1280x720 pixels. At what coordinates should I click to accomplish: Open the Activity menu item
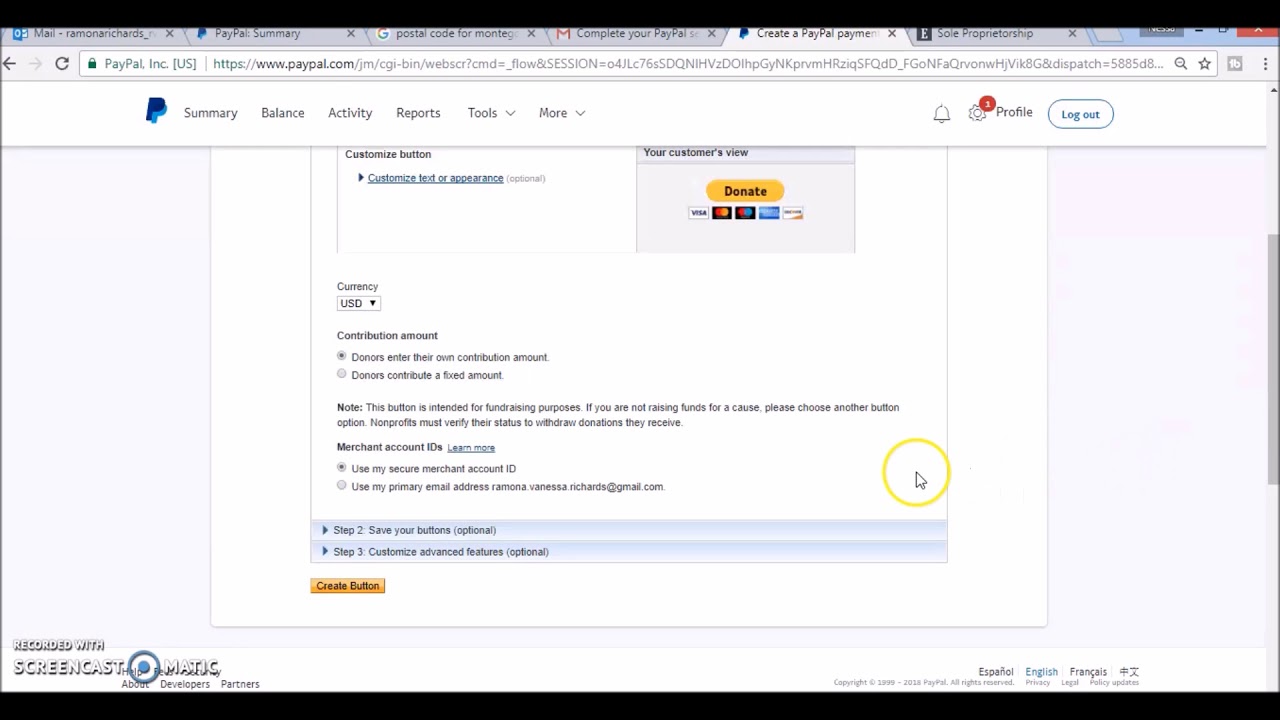point(349,112)
